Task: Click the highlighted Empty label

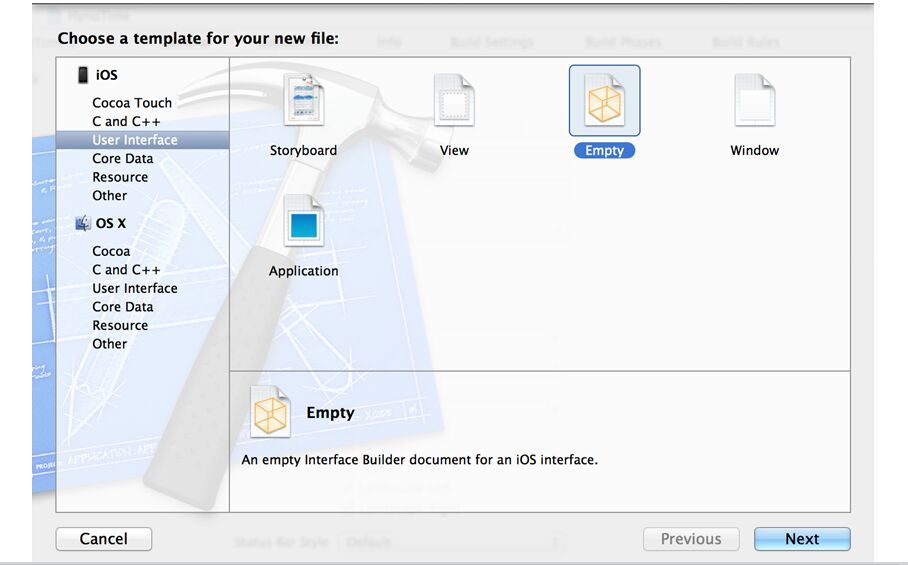Action: [604, 150]
